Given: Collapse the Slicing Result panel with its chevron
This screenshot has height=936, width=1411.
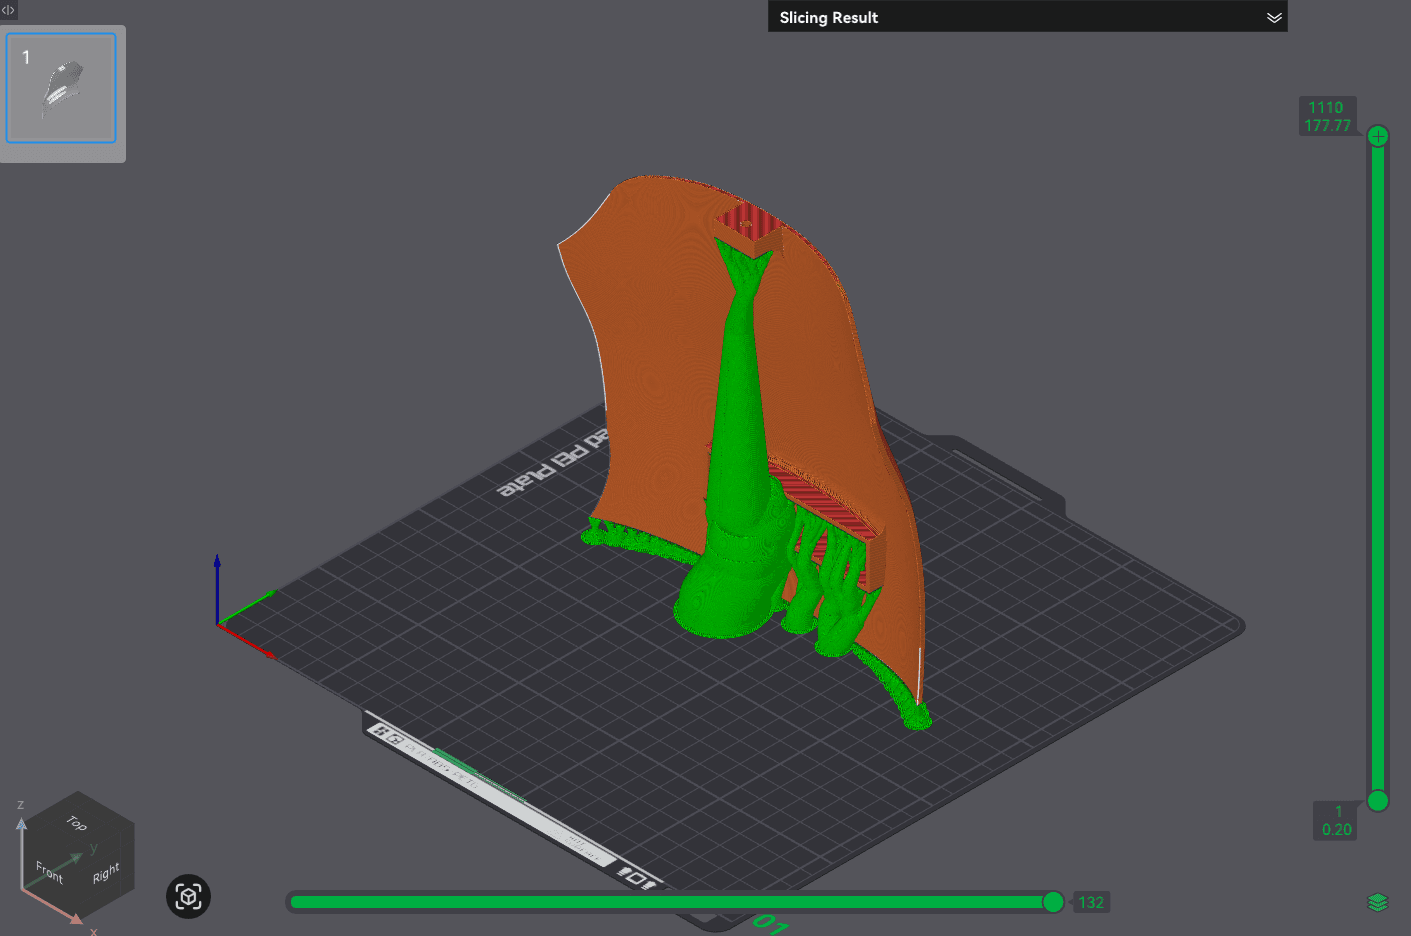Looking at the screenshot, I should tap(1274, 17).
